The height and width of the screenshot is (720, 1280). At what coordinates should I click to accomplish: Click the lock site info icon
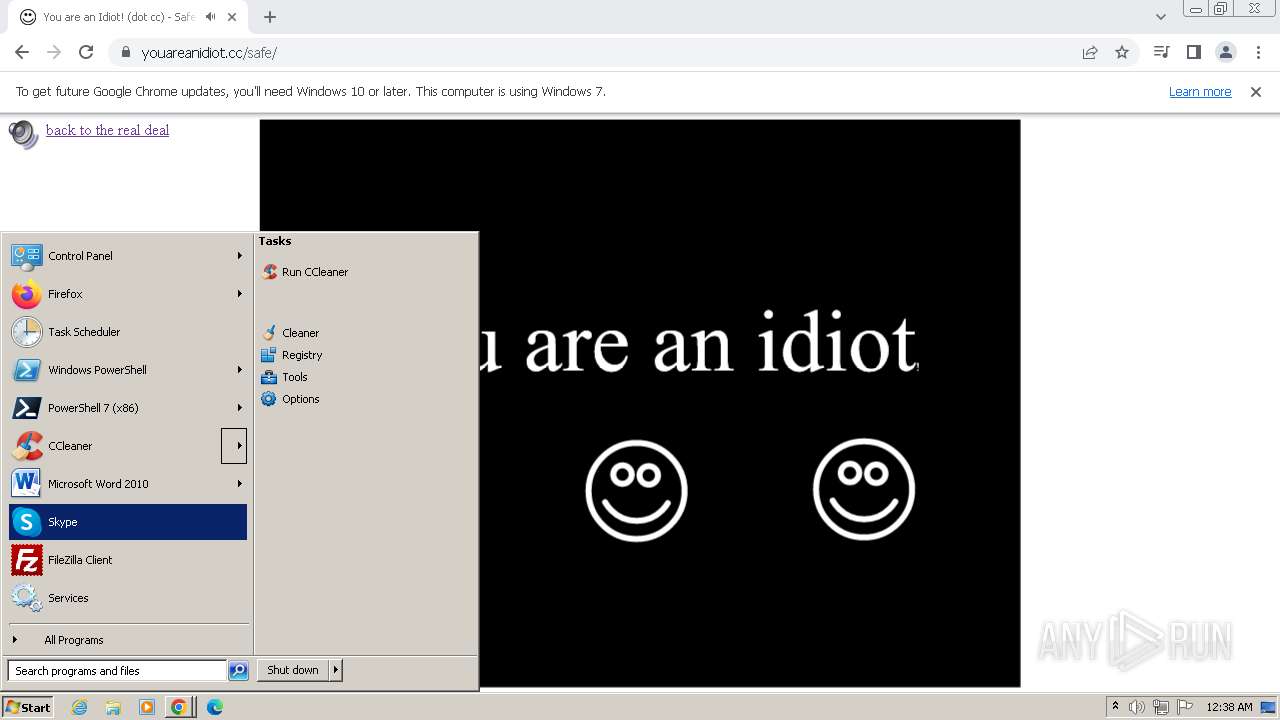125,52
